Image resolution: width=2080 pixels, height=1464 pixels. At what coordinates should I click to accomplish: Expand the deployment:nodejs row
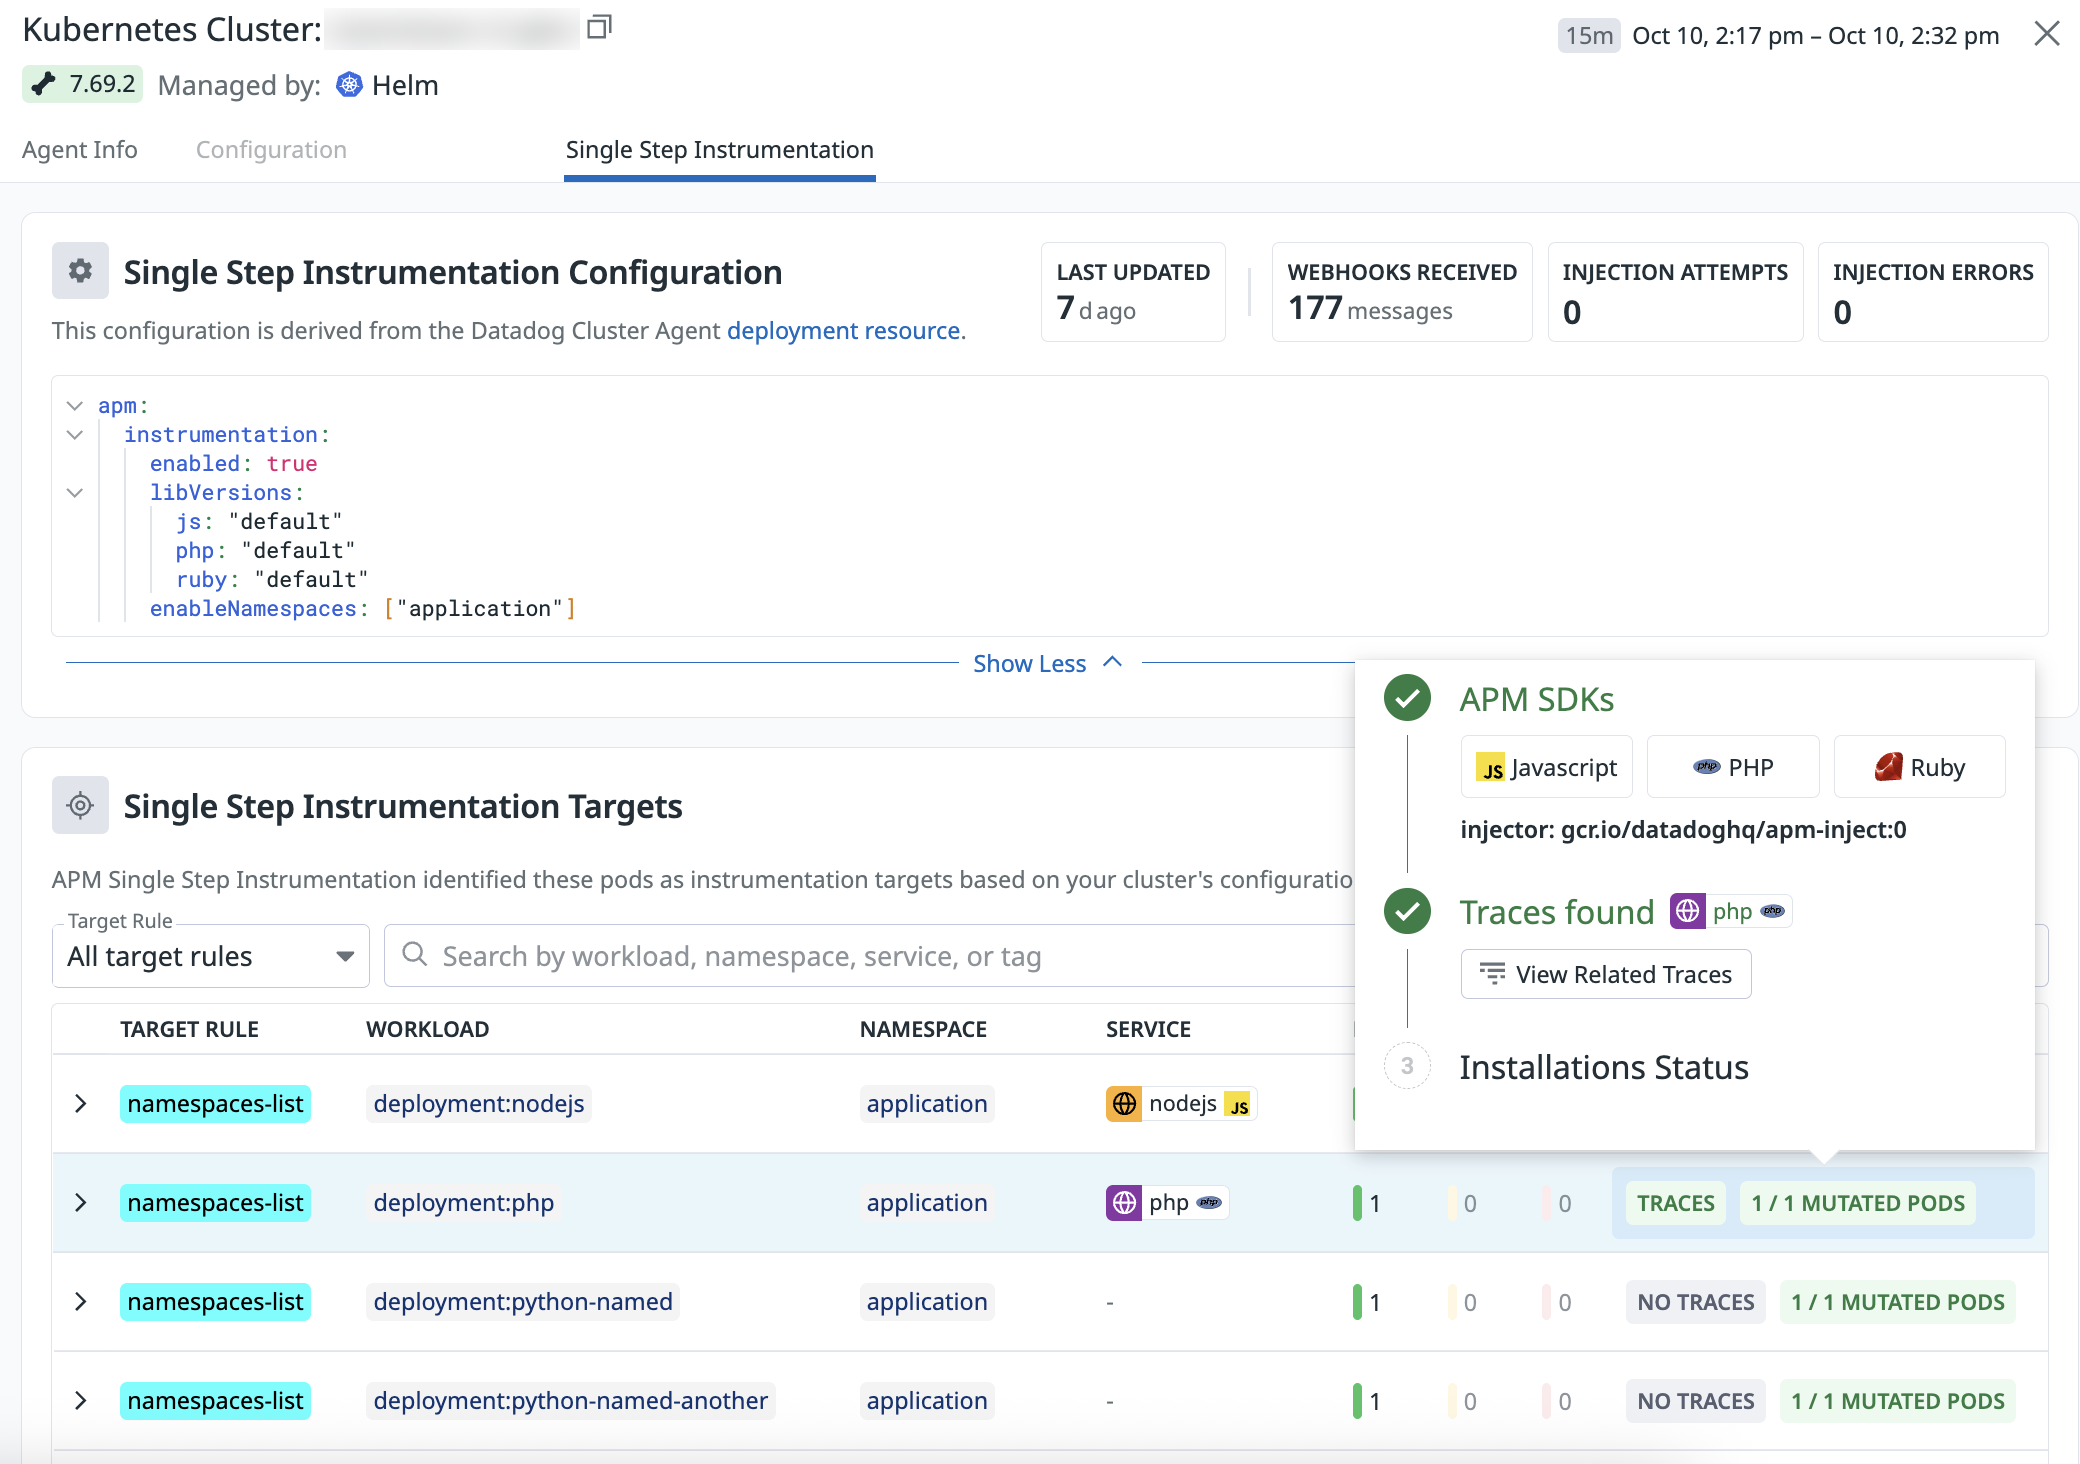(81, 1104)
